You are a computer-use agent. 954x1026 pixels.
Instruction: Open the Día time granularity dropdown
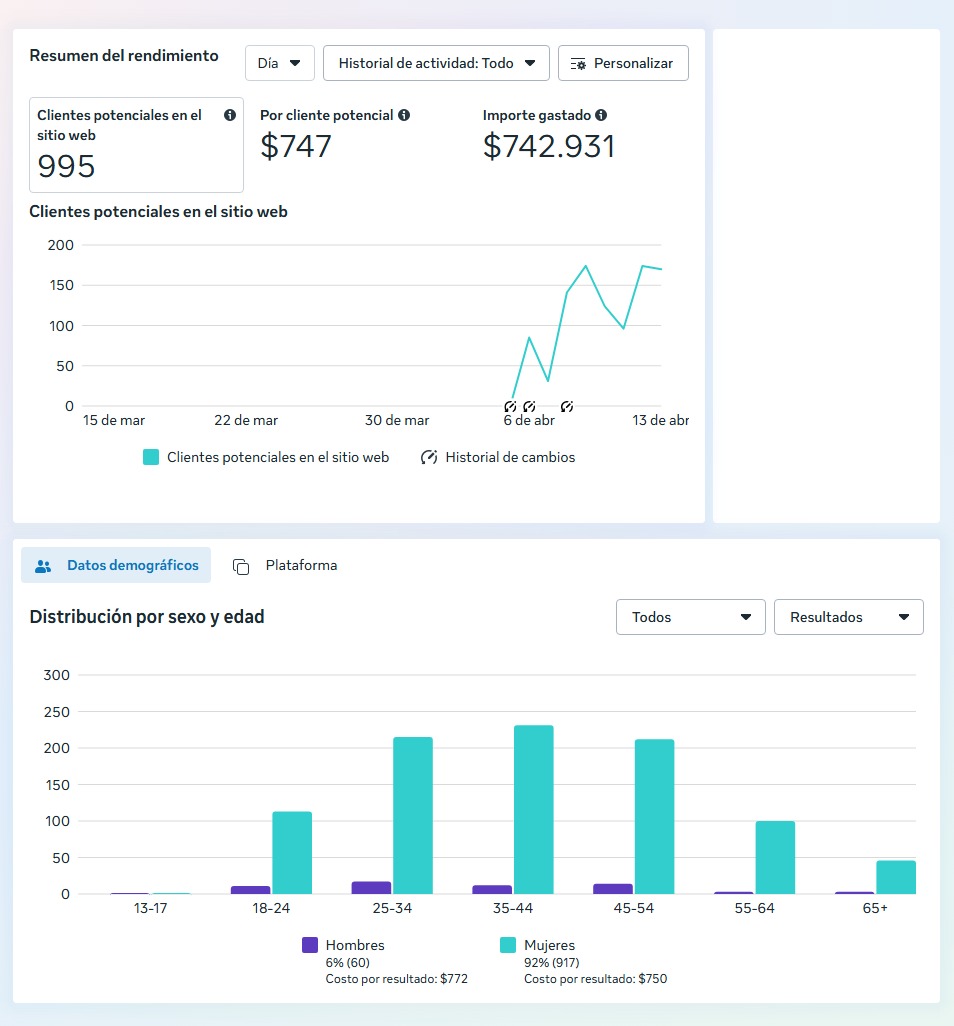point(280,63)
